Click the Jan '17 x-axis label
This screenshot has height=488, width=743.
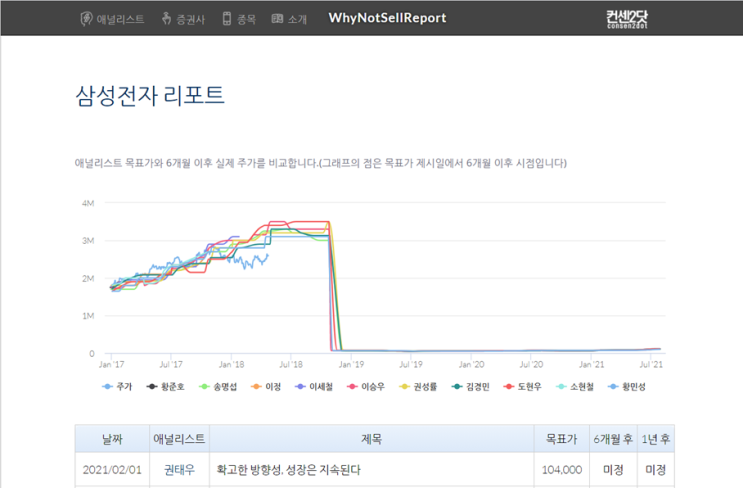point(111,364)
